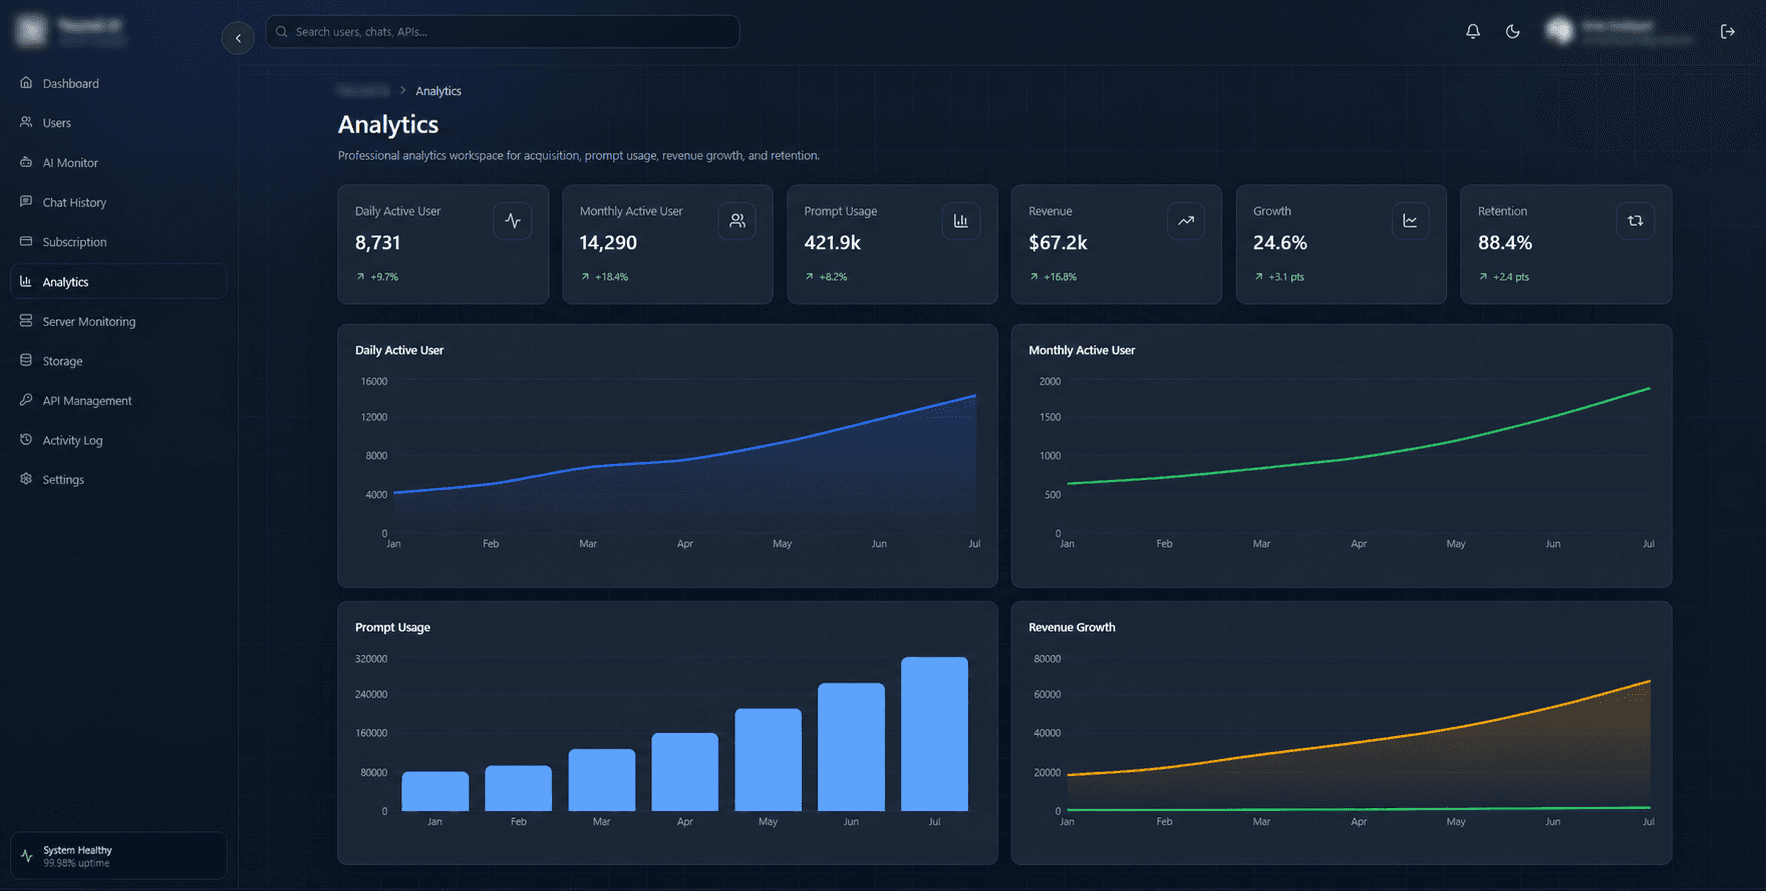Open the Storage menu item
The height and width of the screenshot is (891, 1766).
tap(118, 360)
